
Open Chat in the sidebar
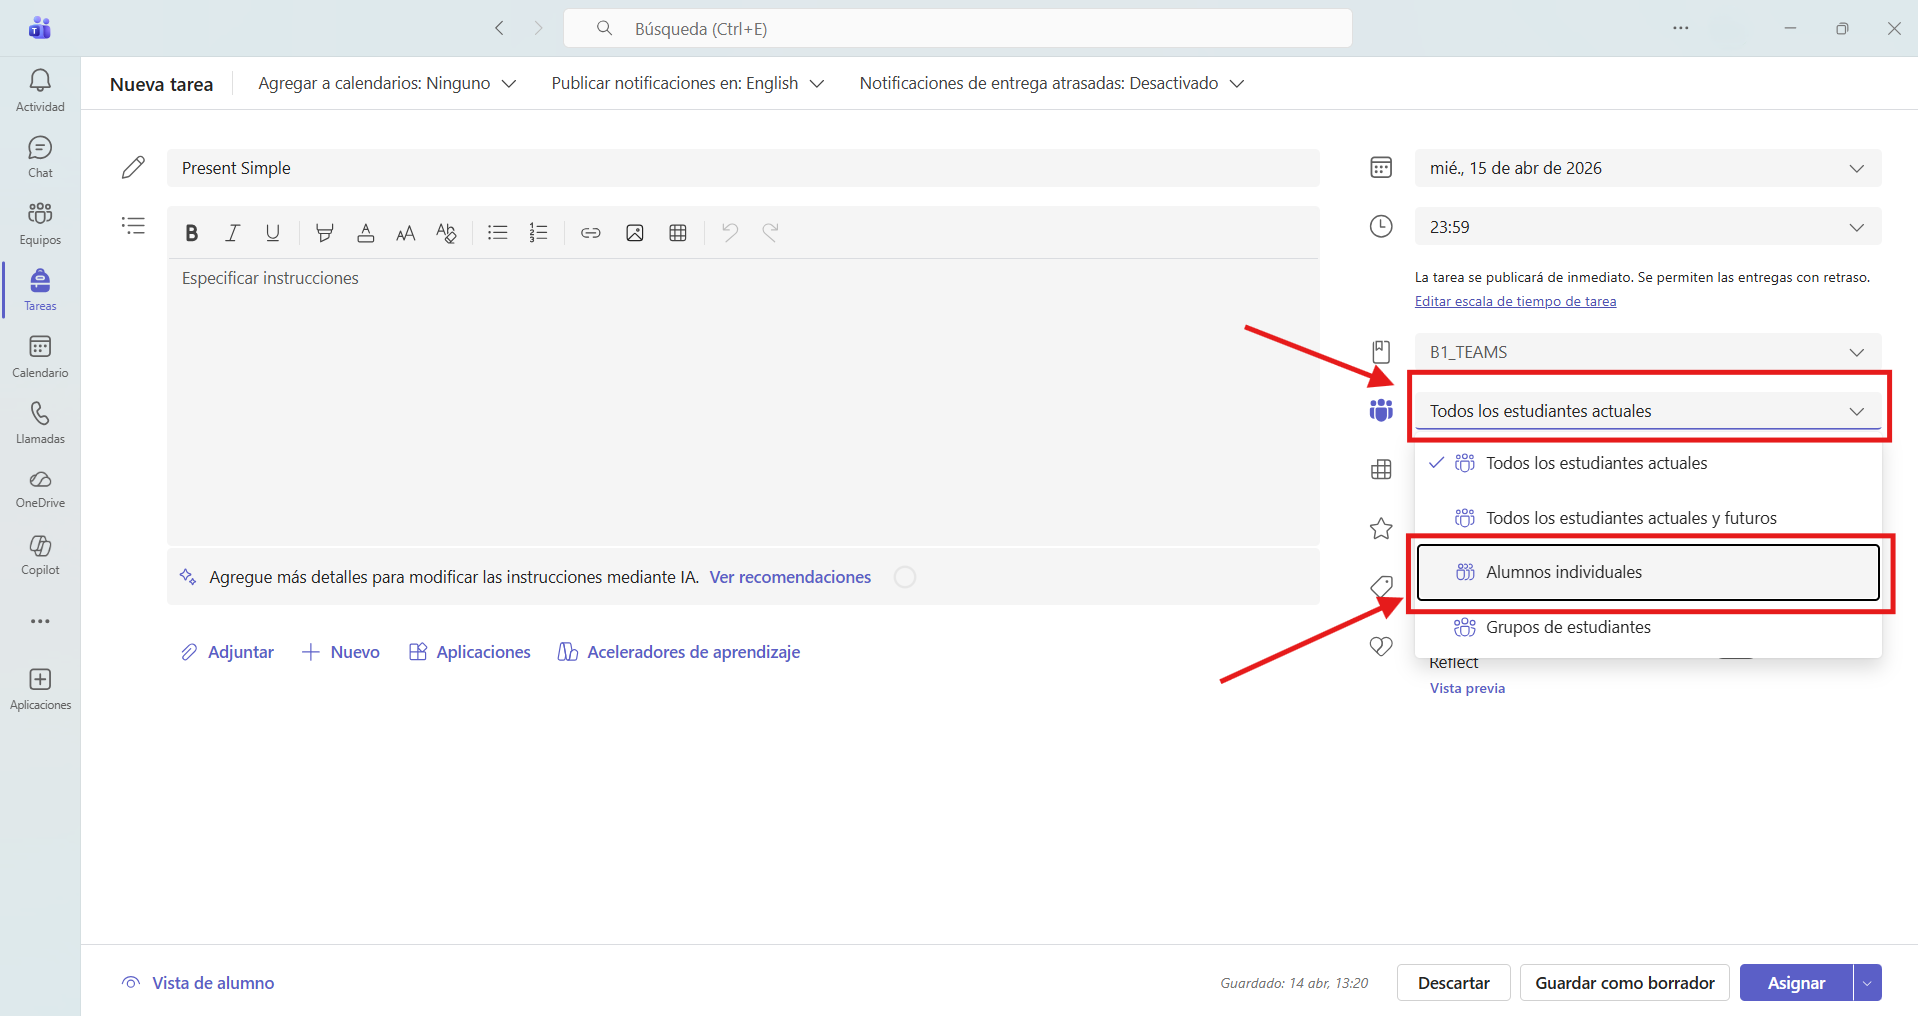(40, 157)
